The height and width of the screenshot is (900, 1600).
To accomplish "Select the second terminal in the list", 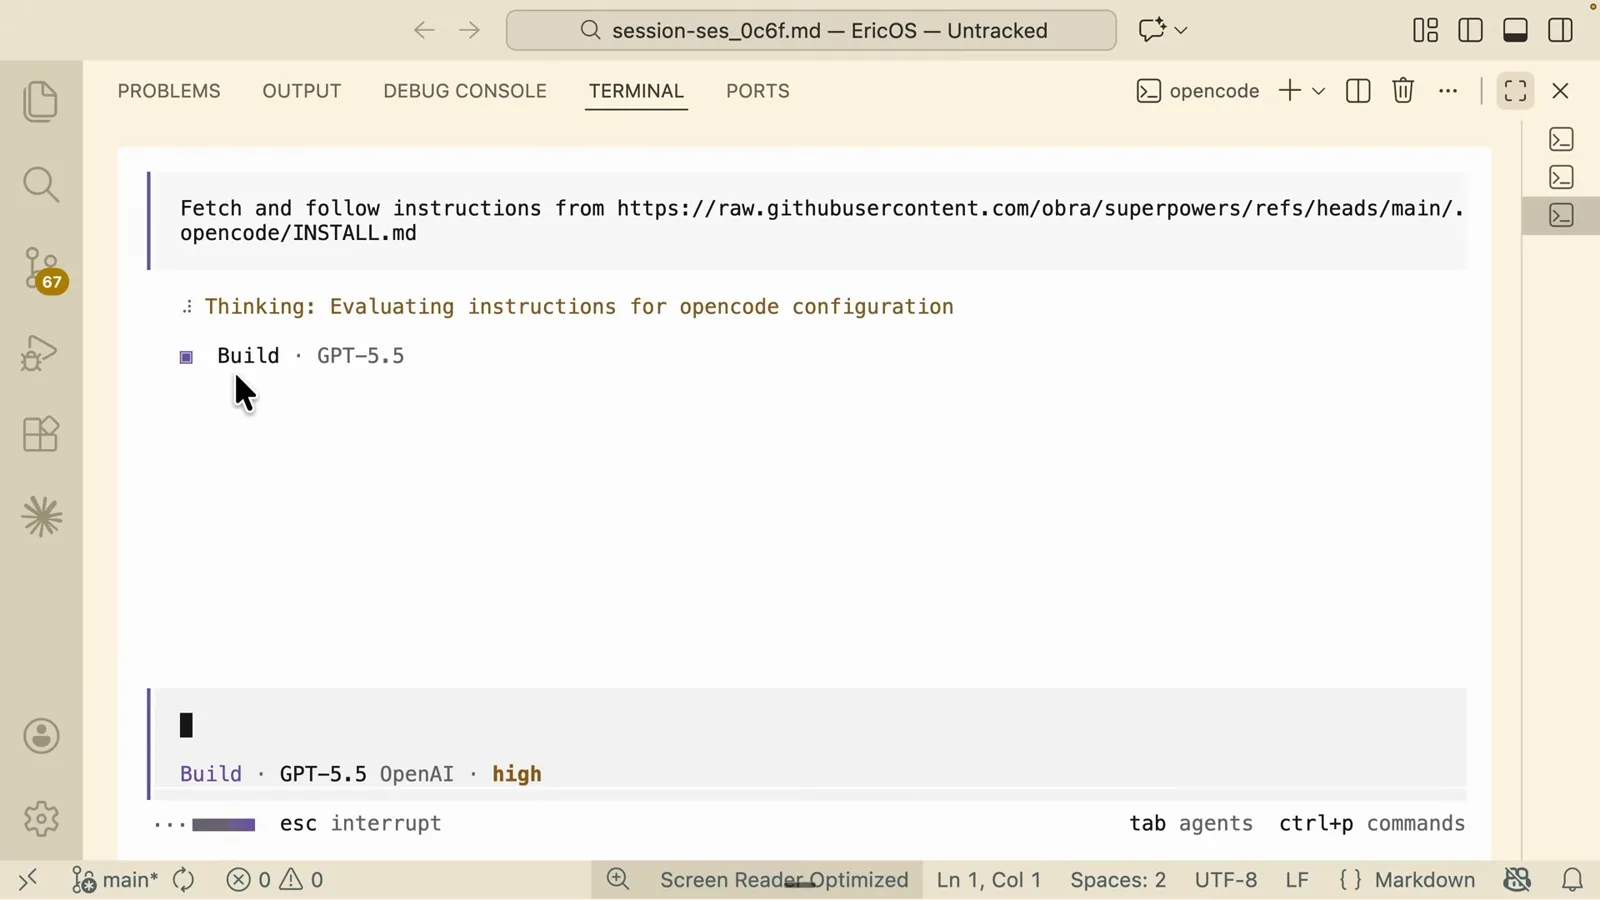I will (1562, 177).
